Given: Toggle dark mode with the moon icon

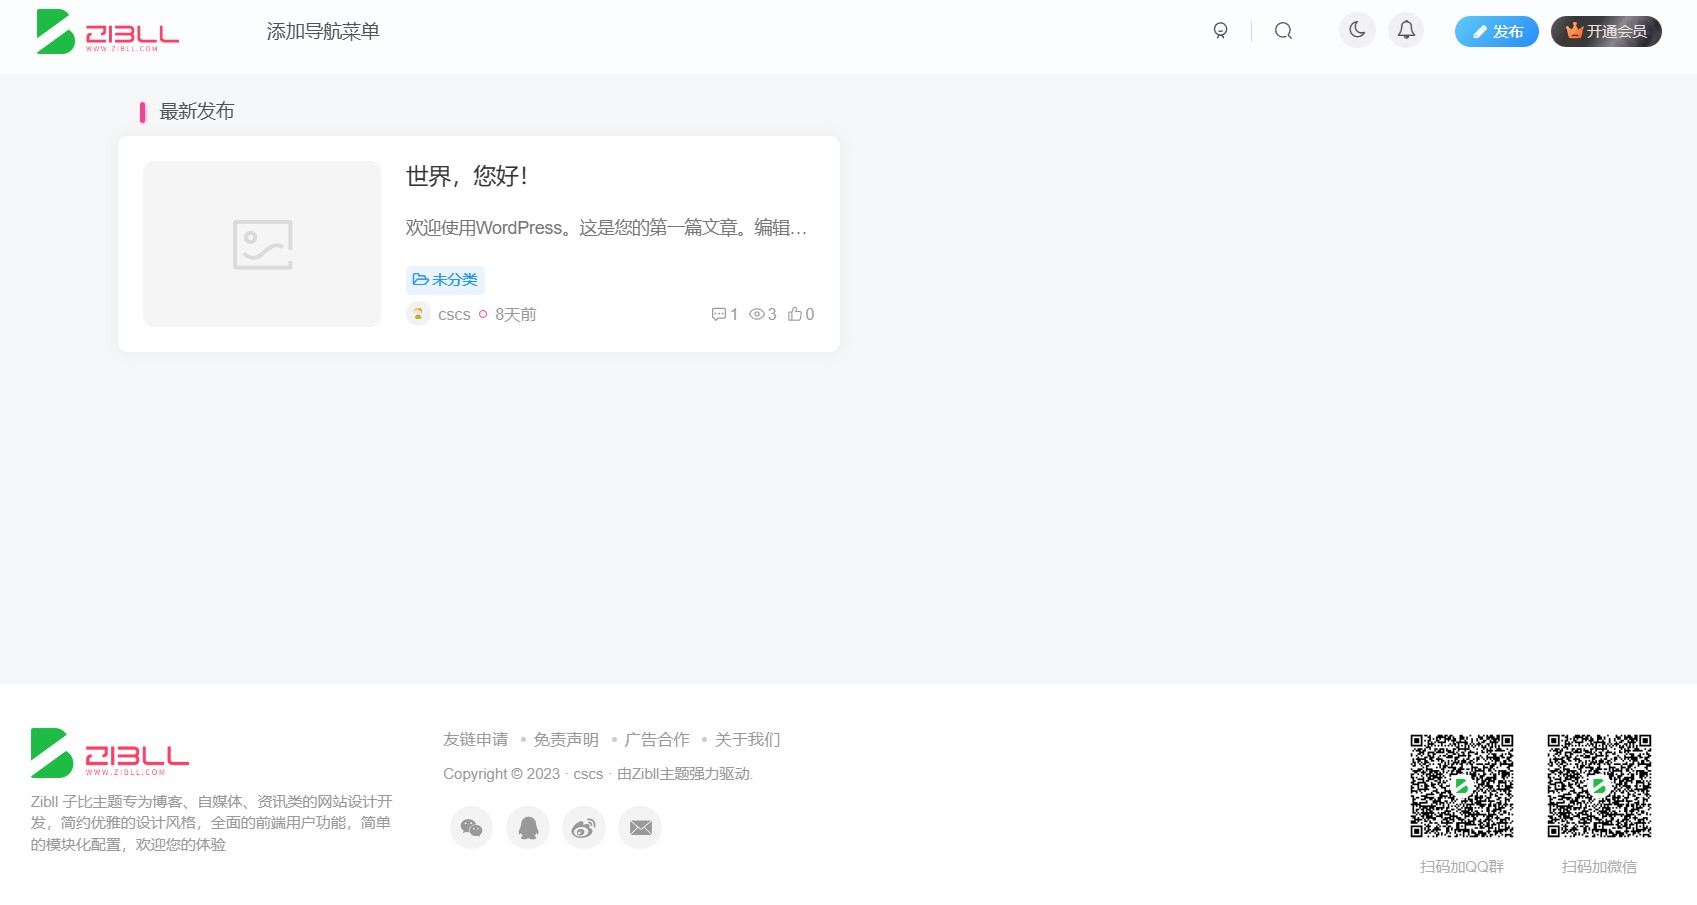Looking at the screenshot, I should [x=1356, y=30].
